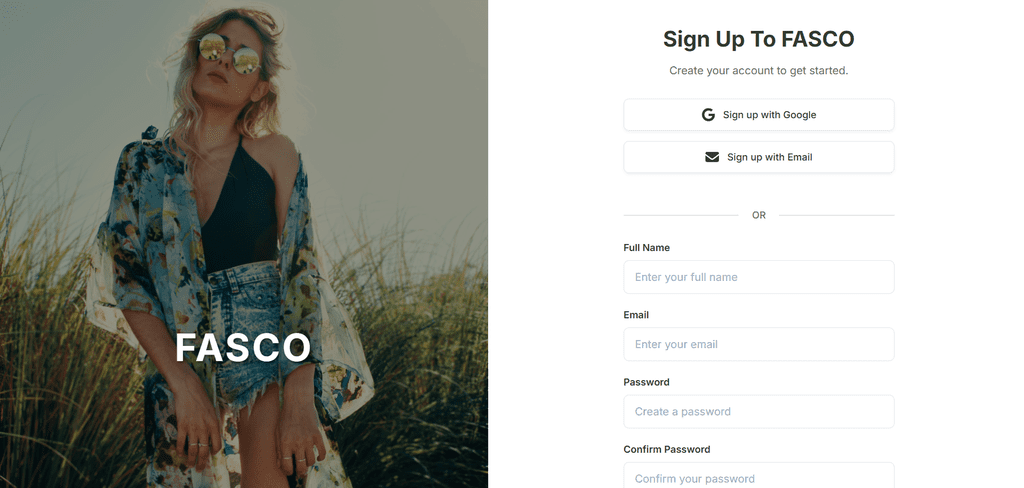Click the divider line left of OR
The width and height of the screenshot is (1024, 488).
click(x=681, y=215)
